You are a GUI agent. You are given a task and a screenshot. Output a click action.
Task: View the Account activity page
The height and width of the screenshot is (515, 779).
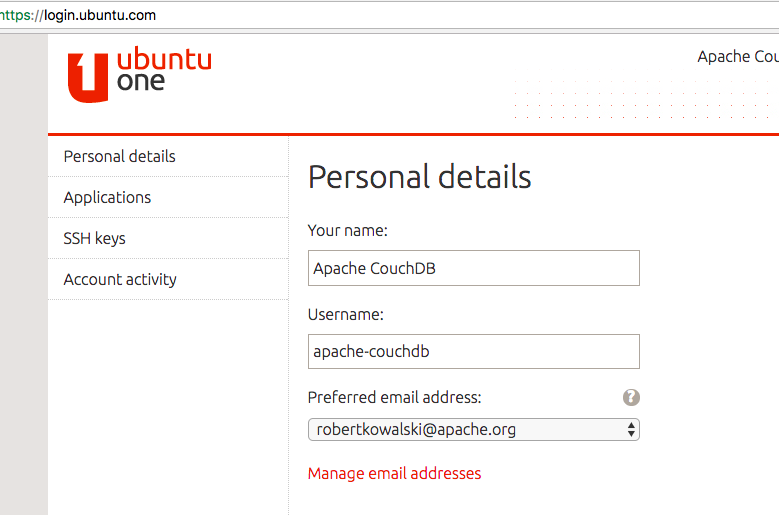(x=120, y=280)
